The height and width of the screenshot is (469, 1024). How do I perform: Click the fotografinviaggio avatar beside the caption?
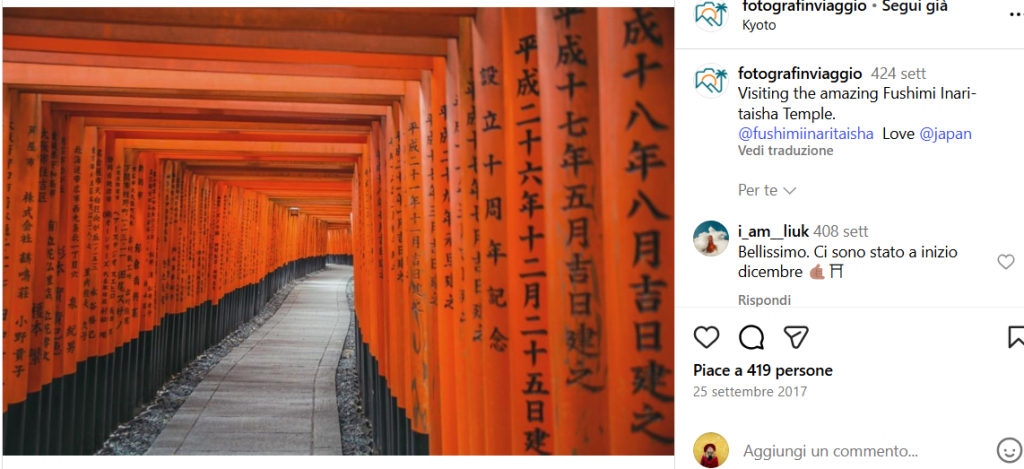(x=711, y=81)
